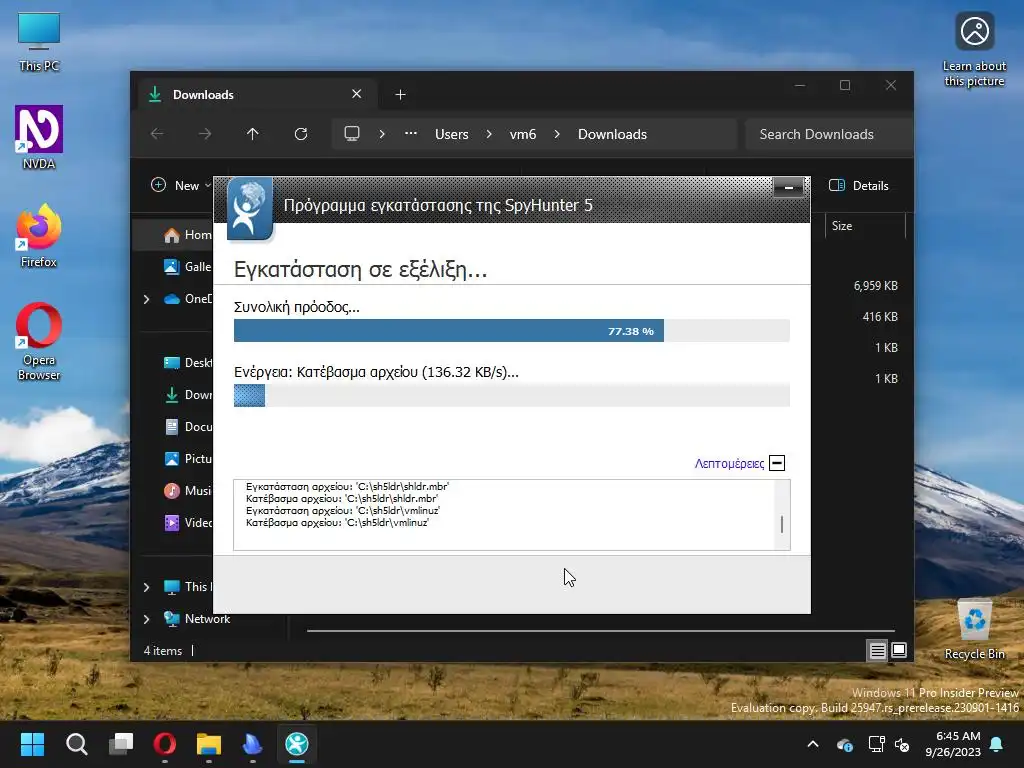Open the This PC desktop icon
Screen dimensions: 1024x768
pyautogui.click(x=39, y=41)
